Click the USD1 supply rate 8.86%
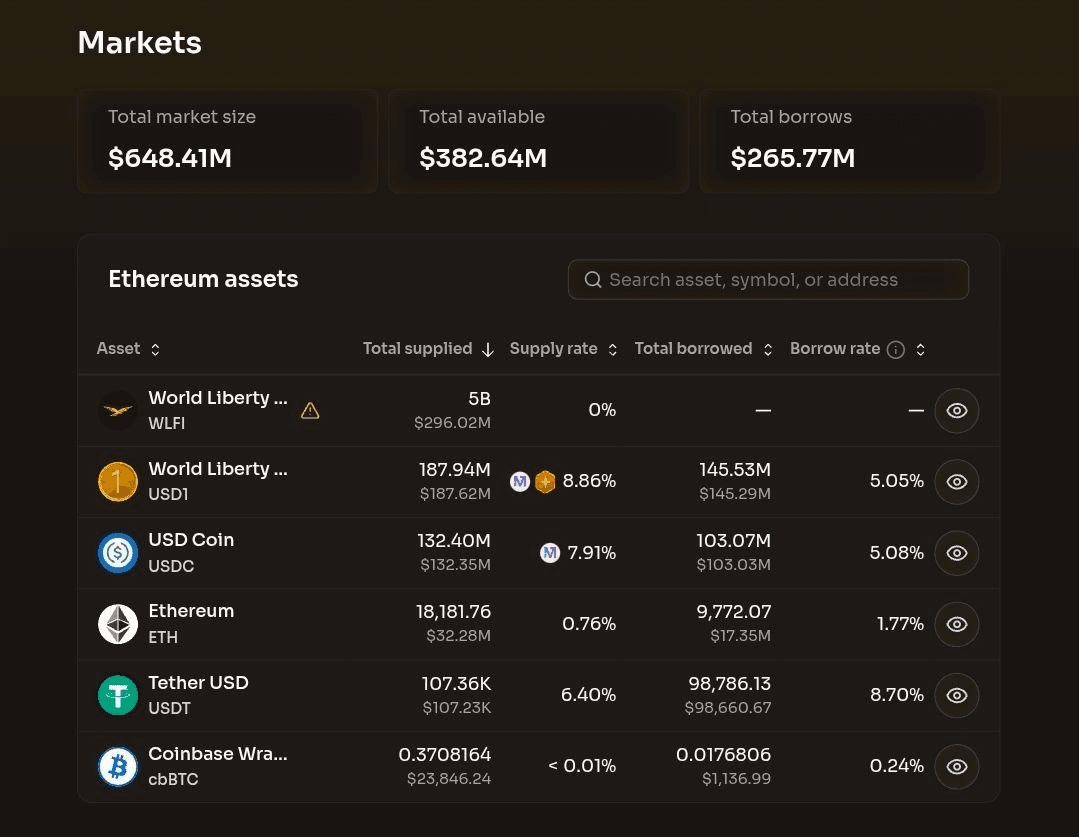 [589, 481]
